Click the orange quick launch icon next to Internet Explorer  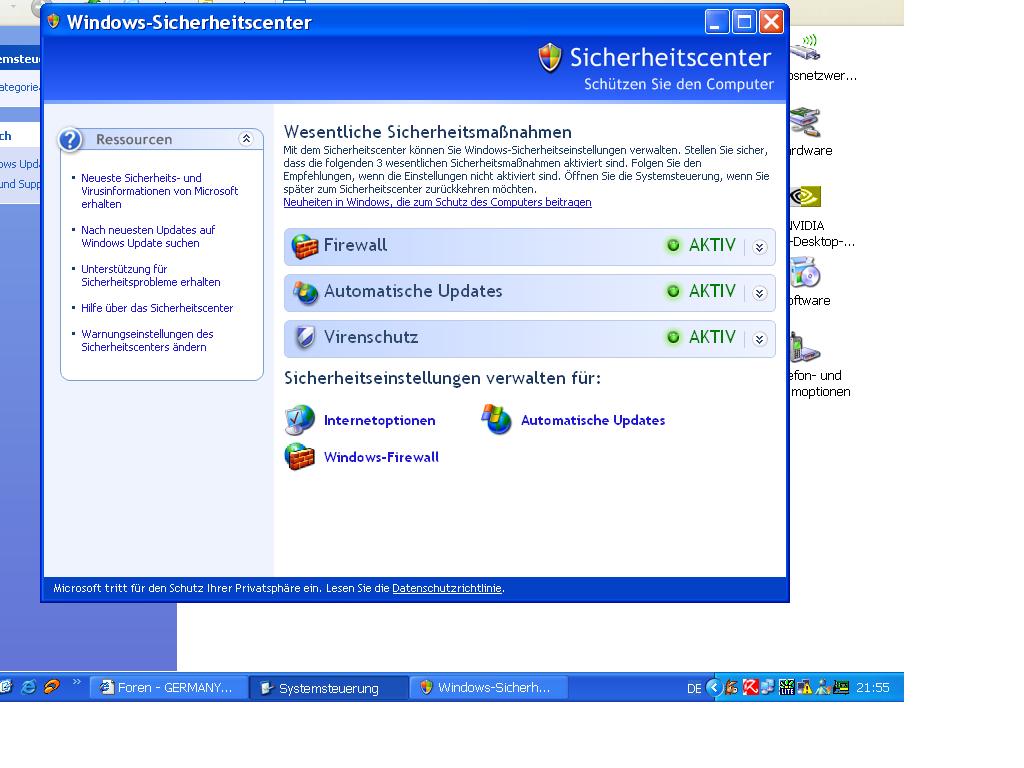(x=52, y=686)
